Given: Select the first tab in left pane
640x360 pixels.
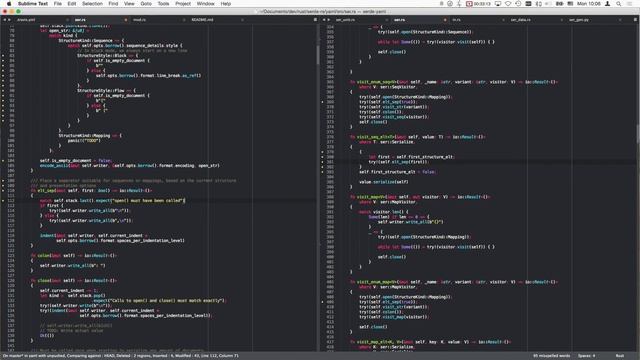Looking at the screenshot, I should [x=26, y=20].
